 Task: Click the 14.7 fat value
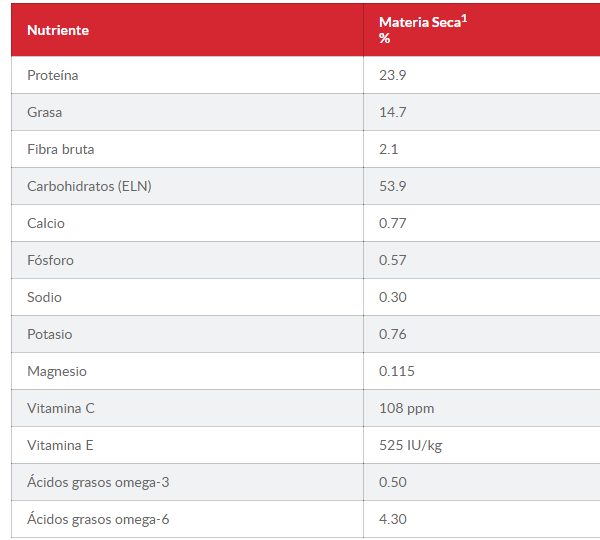393,112
